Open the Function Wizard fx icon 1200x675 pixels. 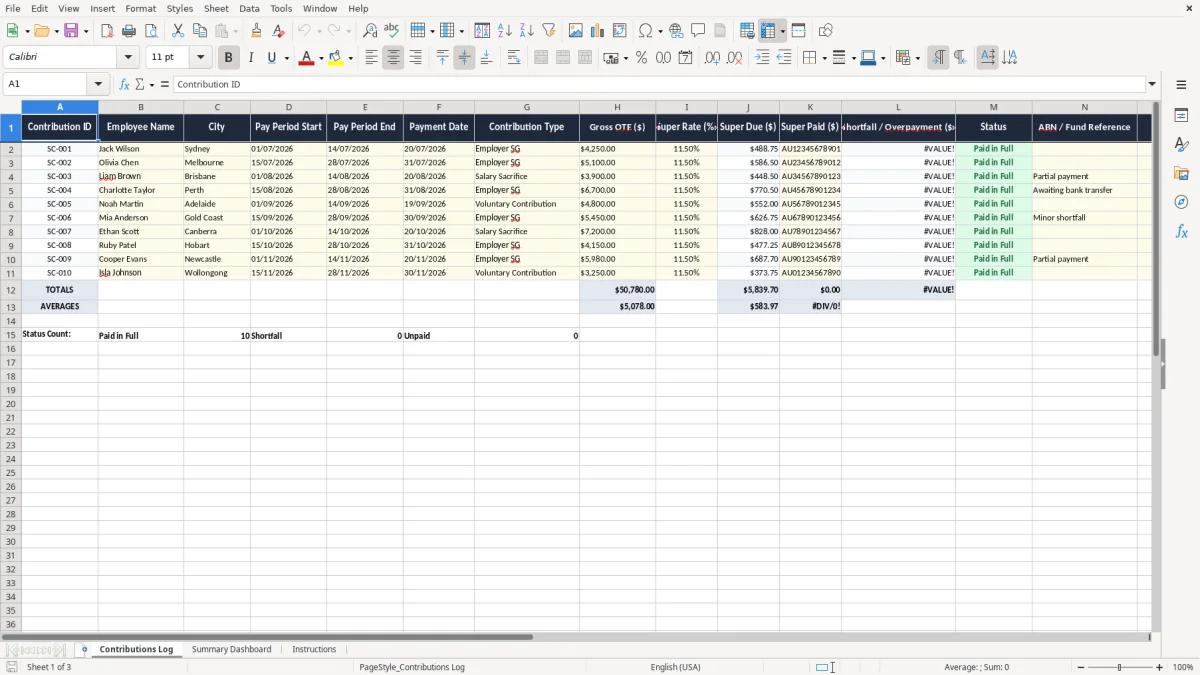[x=125, y=84]
